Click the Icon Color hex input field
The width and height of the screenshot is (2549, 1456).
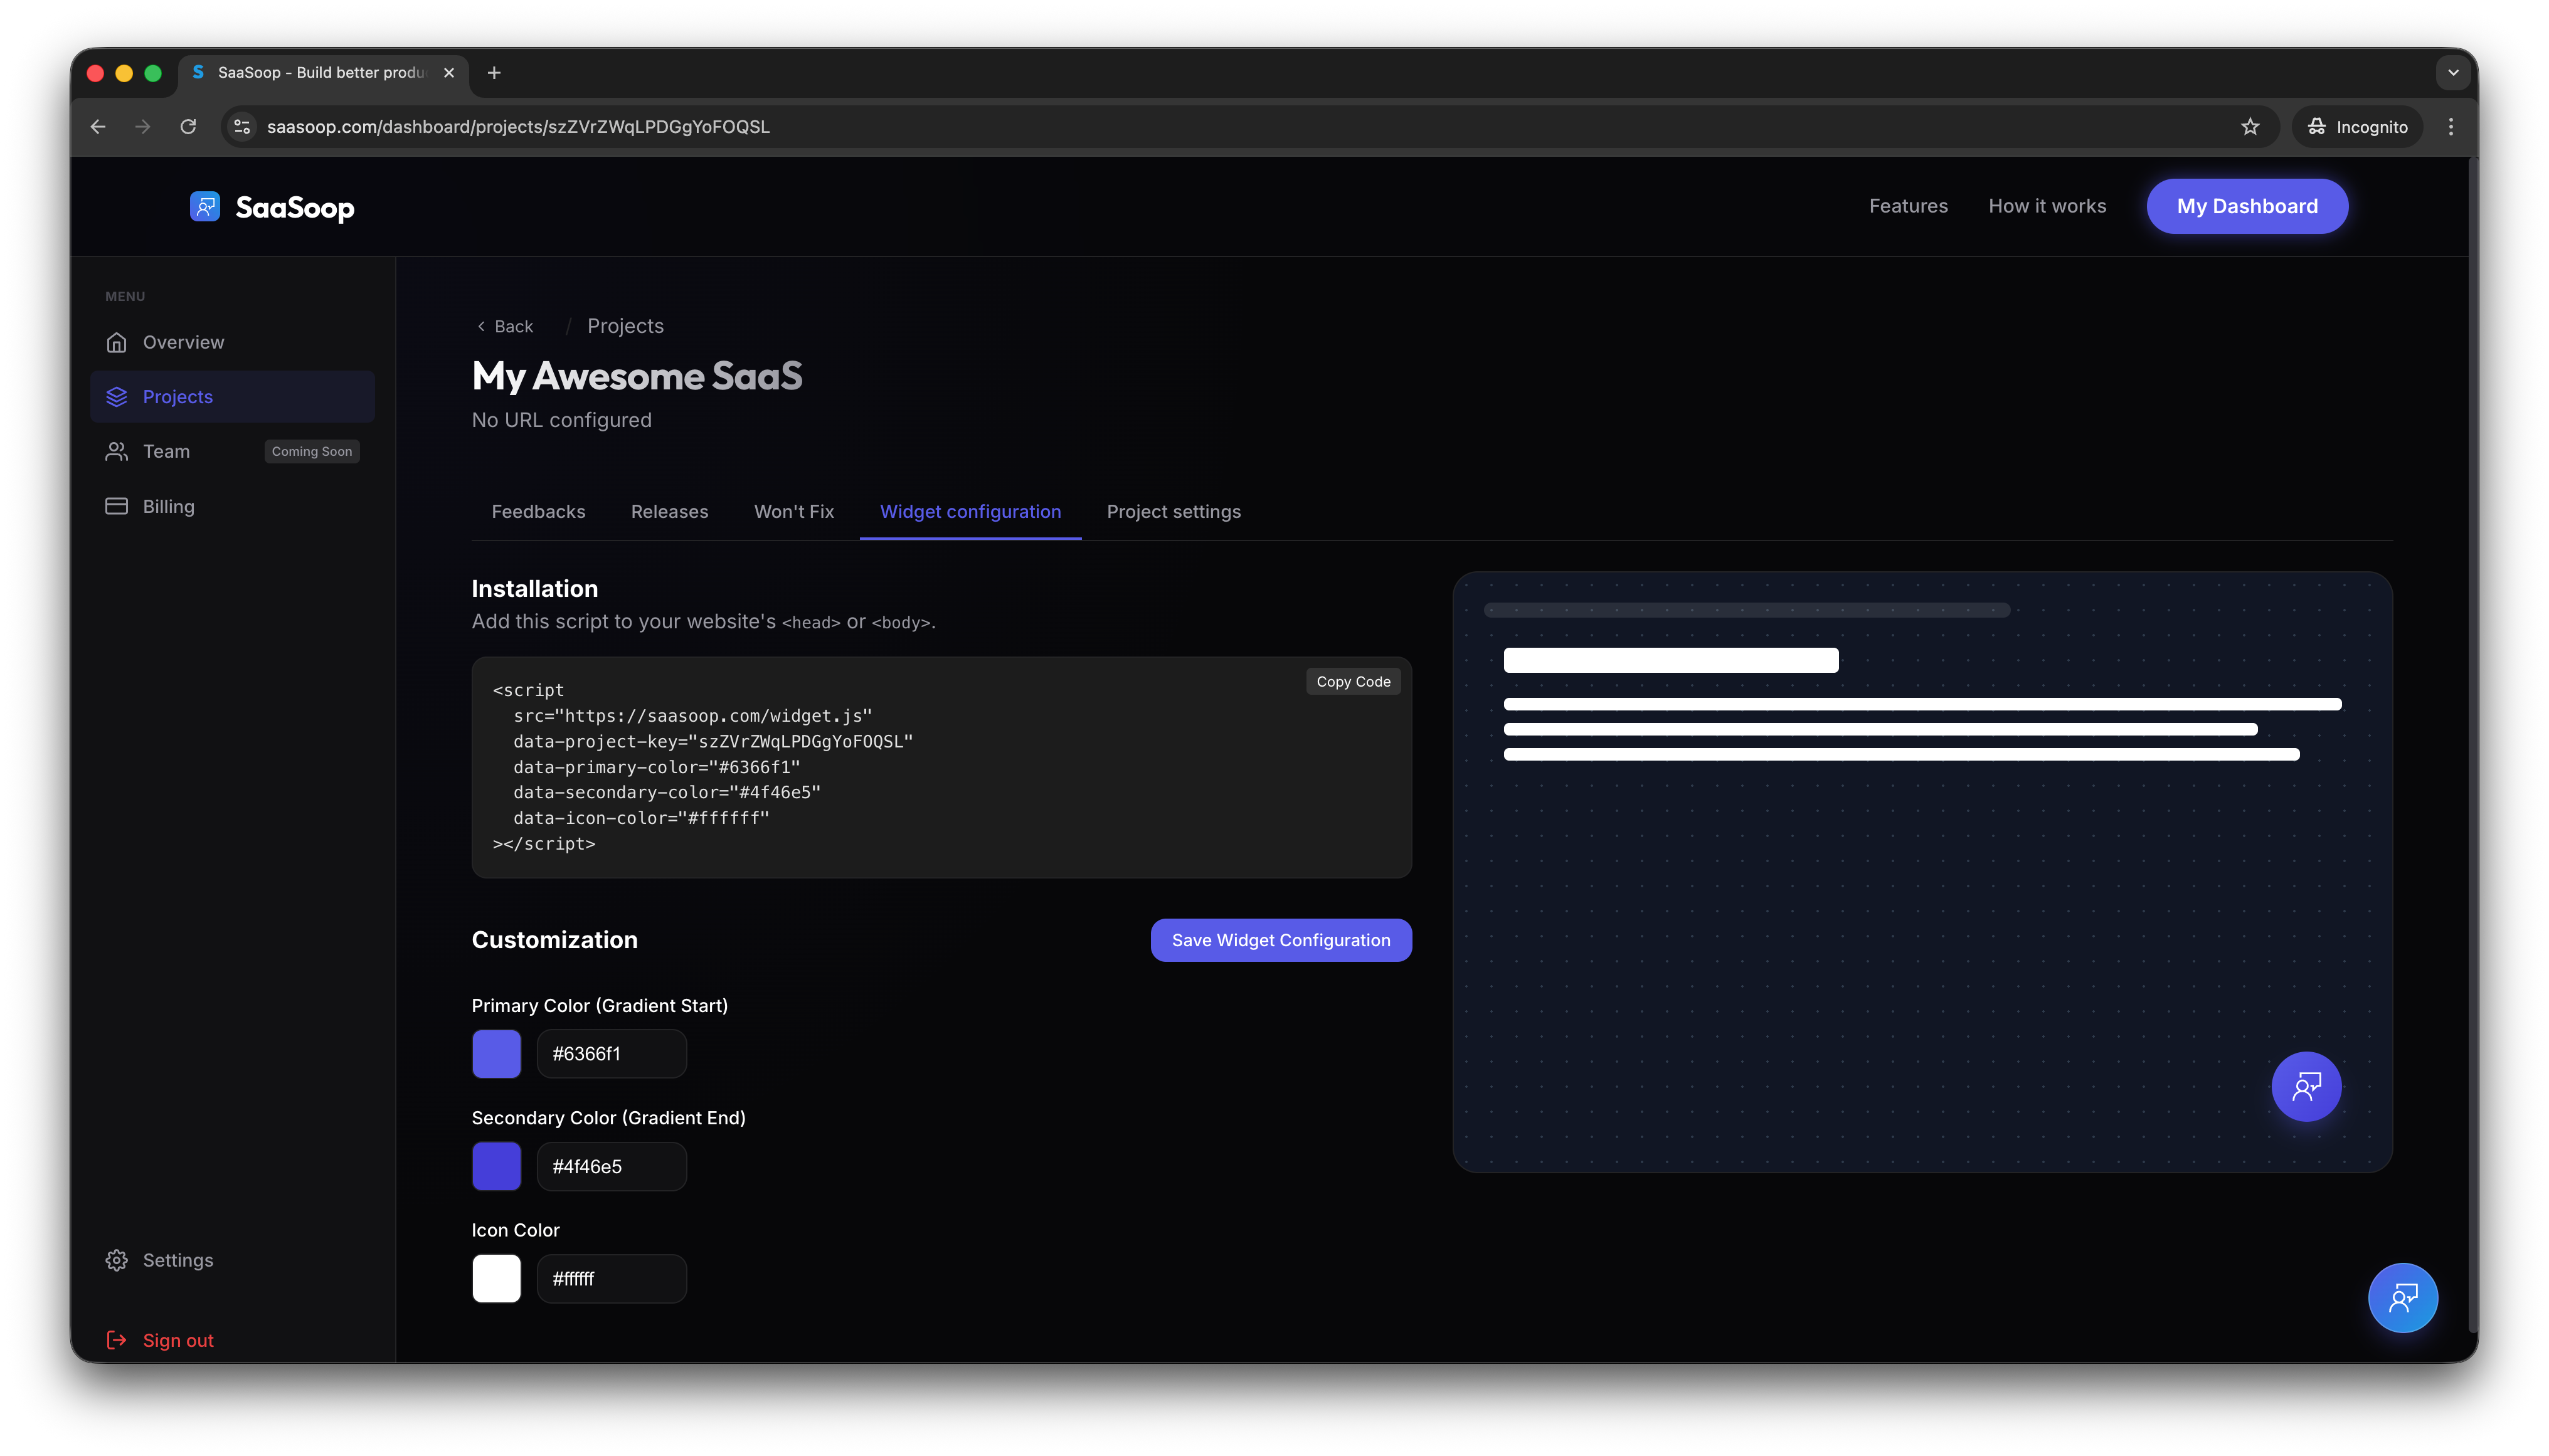point(613,1278)
